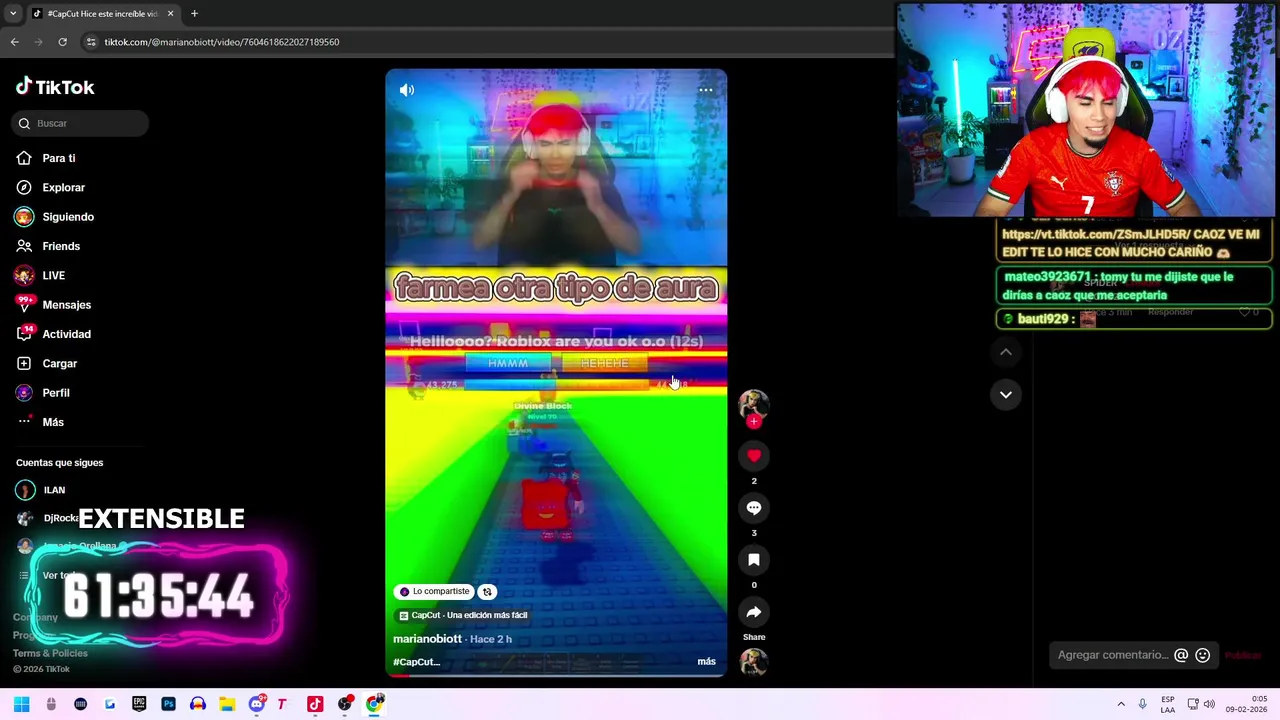Click the Agregar comentario field

pyautogui.click(x=1113, y=655)
